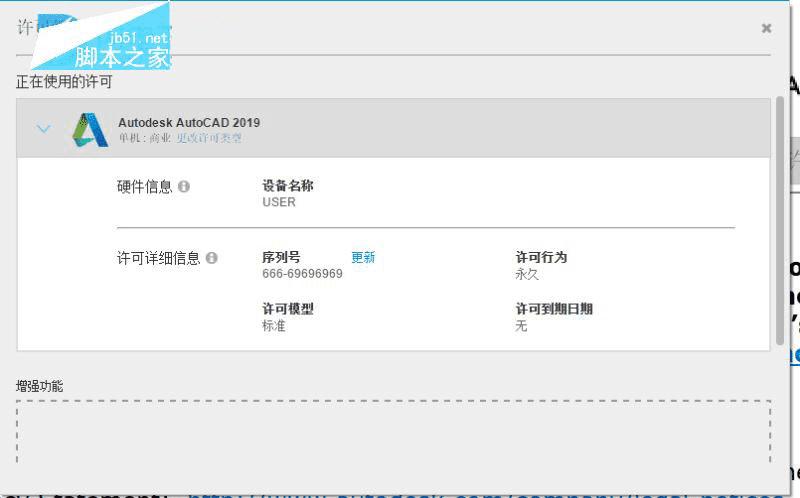This screenshot has width=800, height=498.
Task: Click the 许可到期日期 label
Action: (554, 309)
